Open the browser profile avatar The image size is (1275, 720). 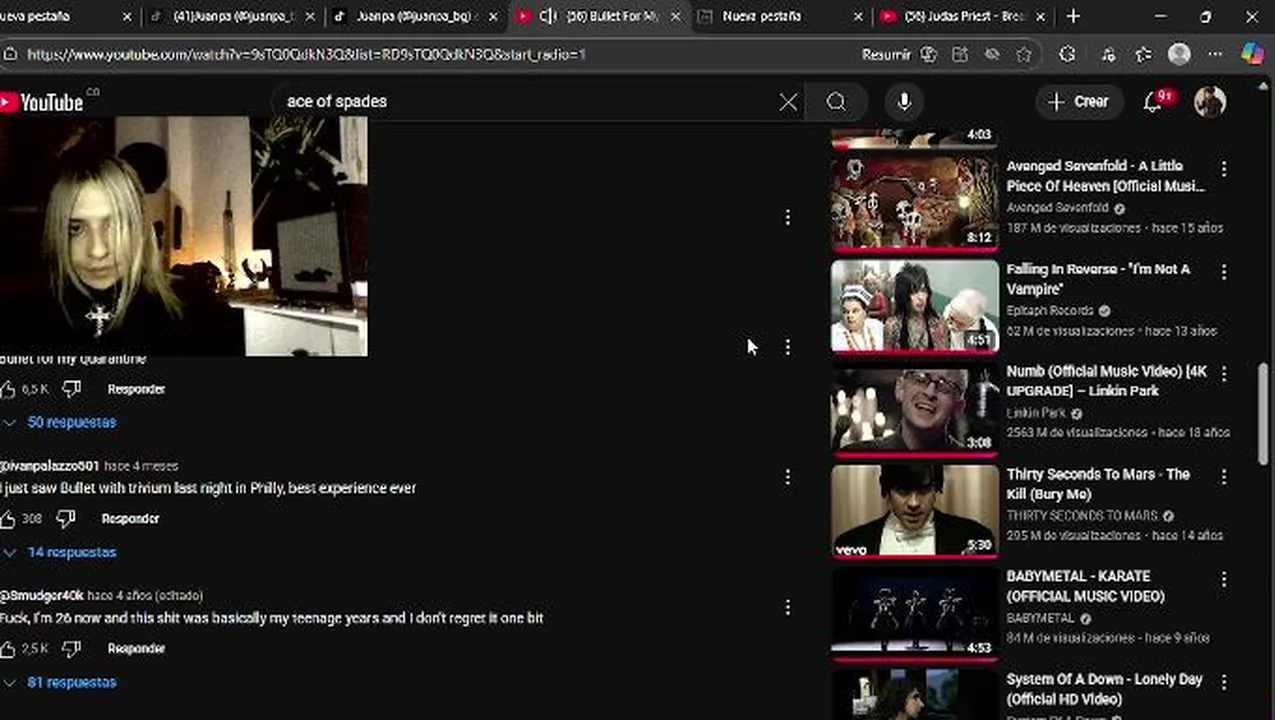(x=1180, y=55)
